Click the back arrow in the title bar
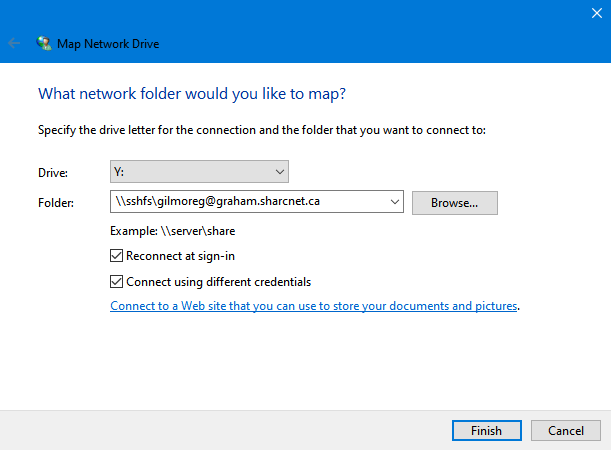This screenshot has width=611, height=450. pos(14,44)
